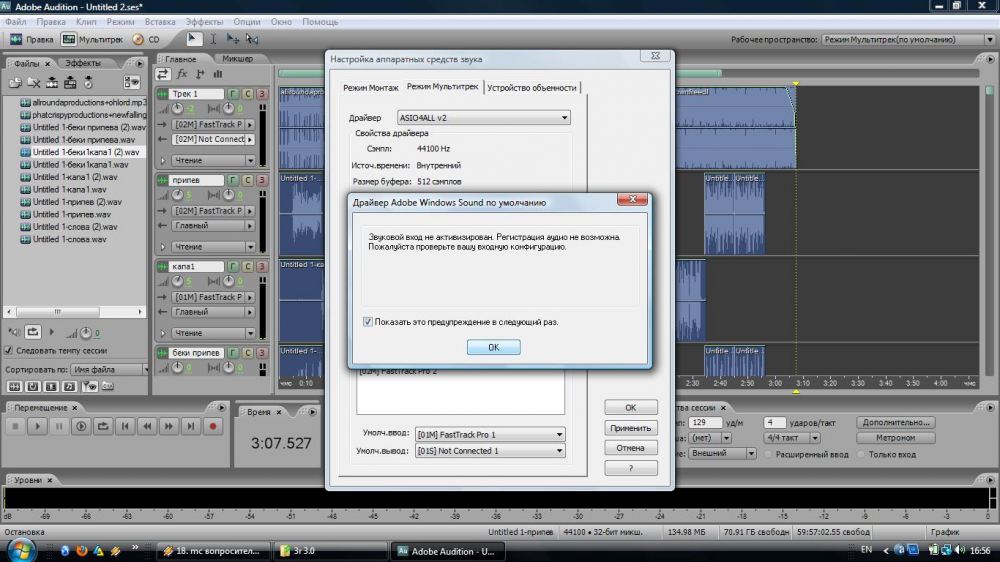Select the Move/Copy Clip tool
Screen dimensions: 1000x562
(x=233, y=39)
